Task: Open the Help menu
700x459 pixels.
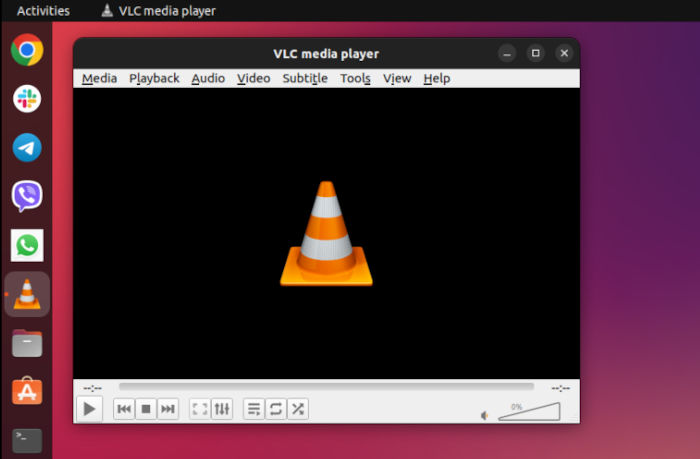Action: pos(437,79)
